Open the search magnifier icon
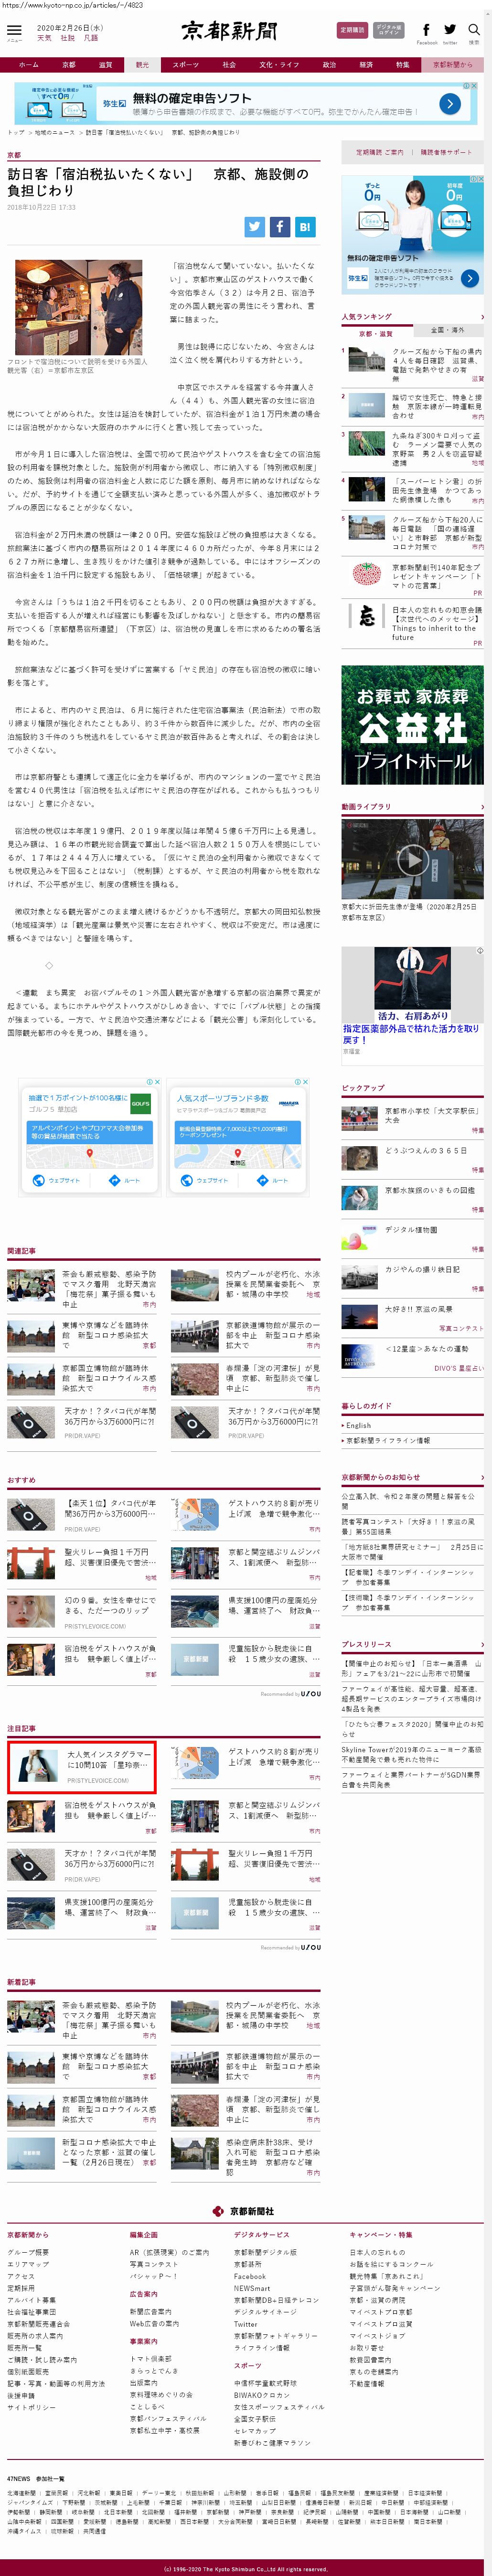The height and width of the screenshot is (2576, 492). coord(474,31)
